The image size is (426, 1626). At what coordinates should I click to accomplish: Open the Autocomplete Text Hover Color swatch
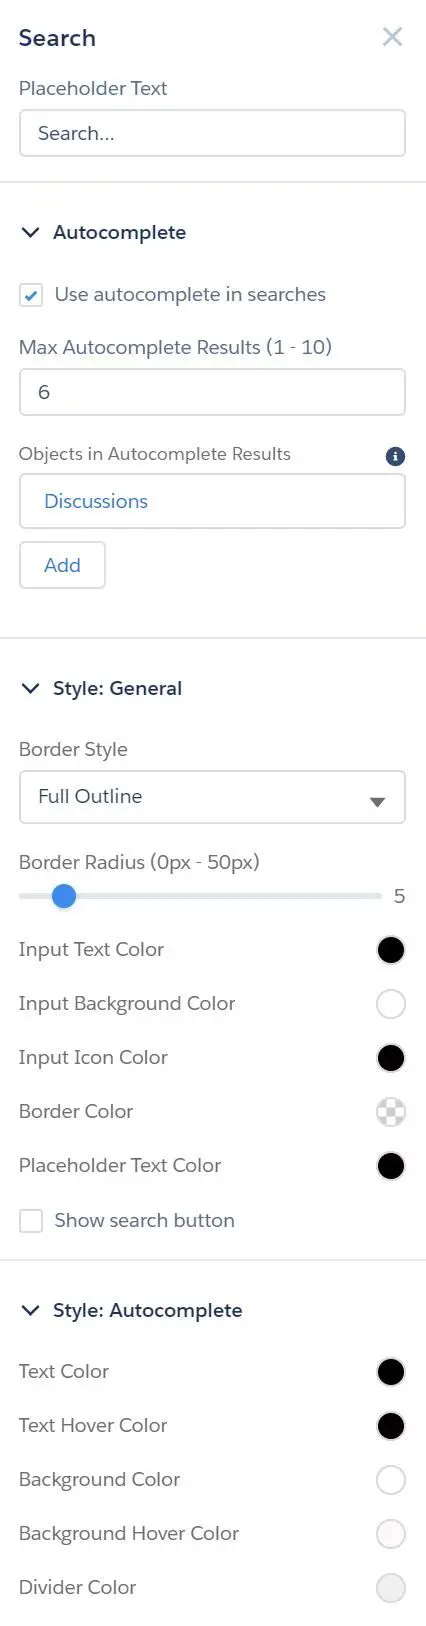[x=391, y=1426]
